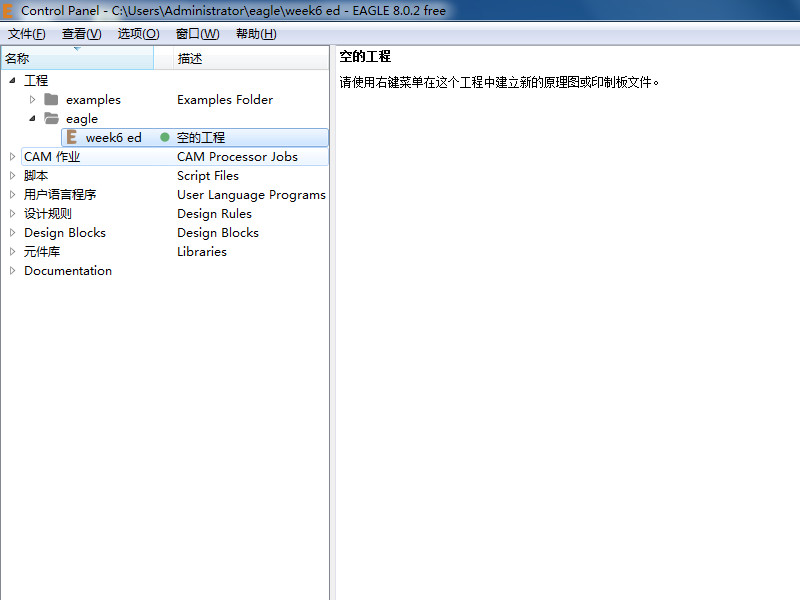Collapse the eagle folder arrow

[32, 118]
